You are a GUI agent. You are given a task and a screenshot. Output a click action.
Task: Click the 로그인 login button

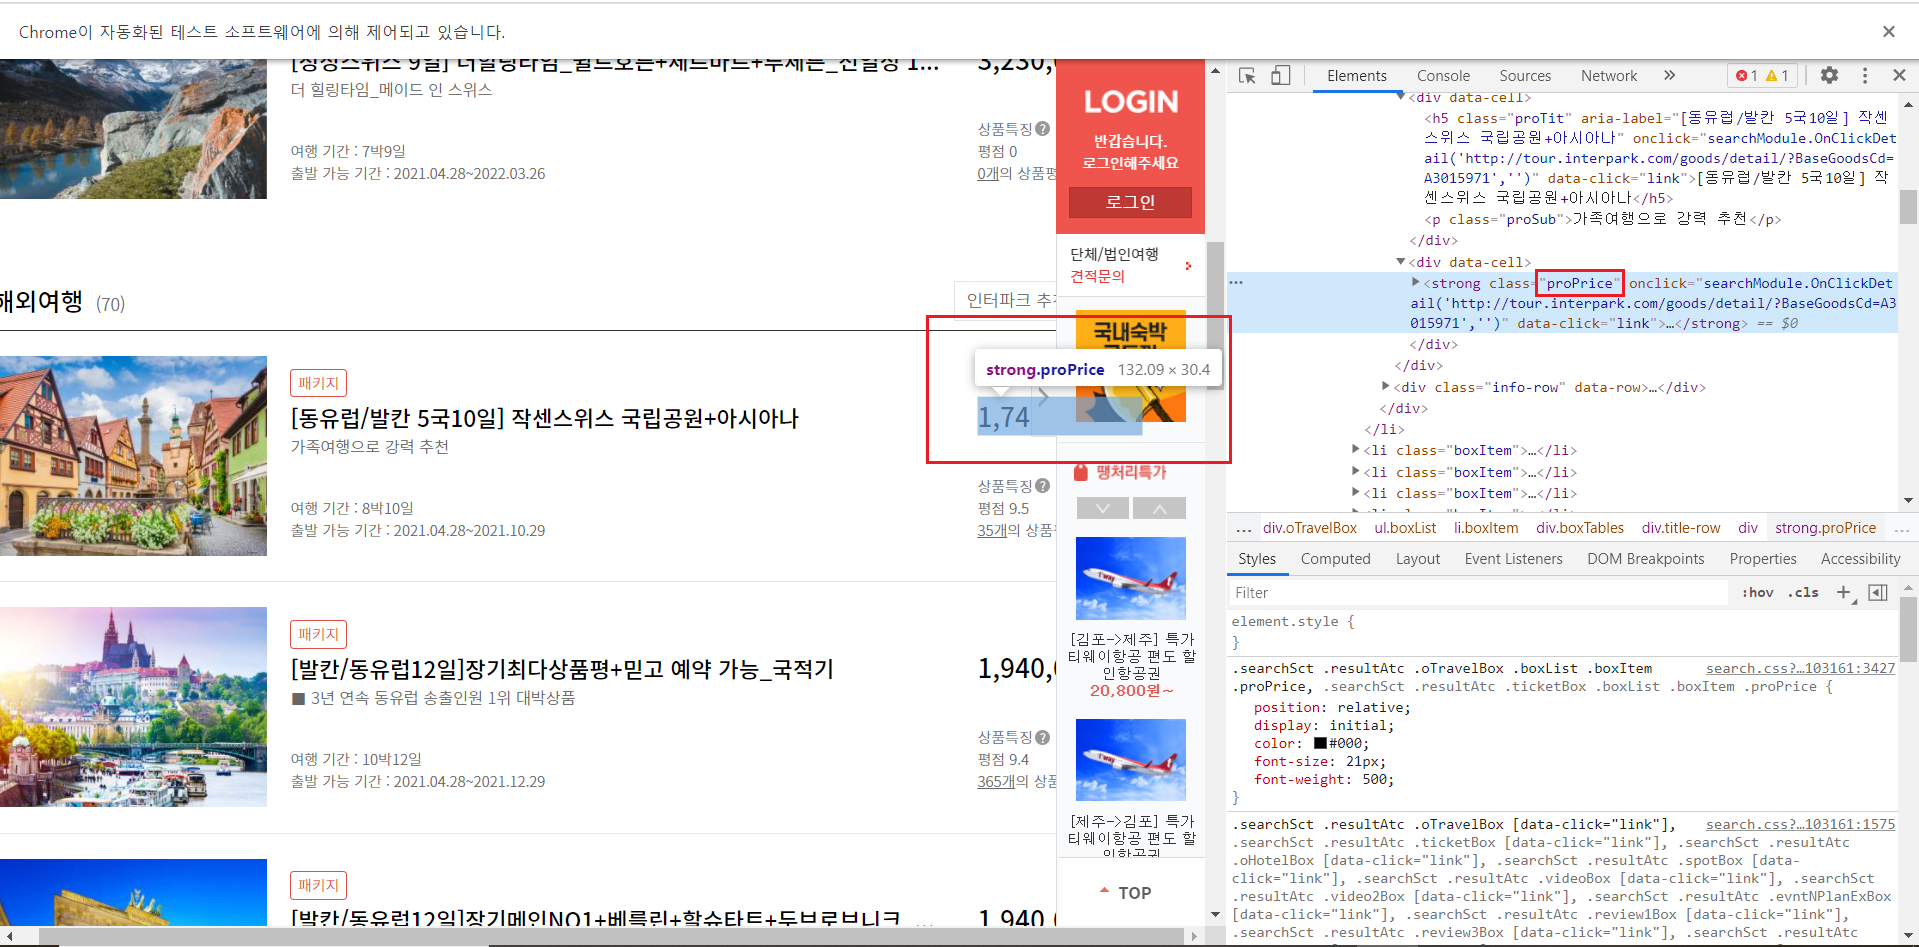pos(1130,202)
